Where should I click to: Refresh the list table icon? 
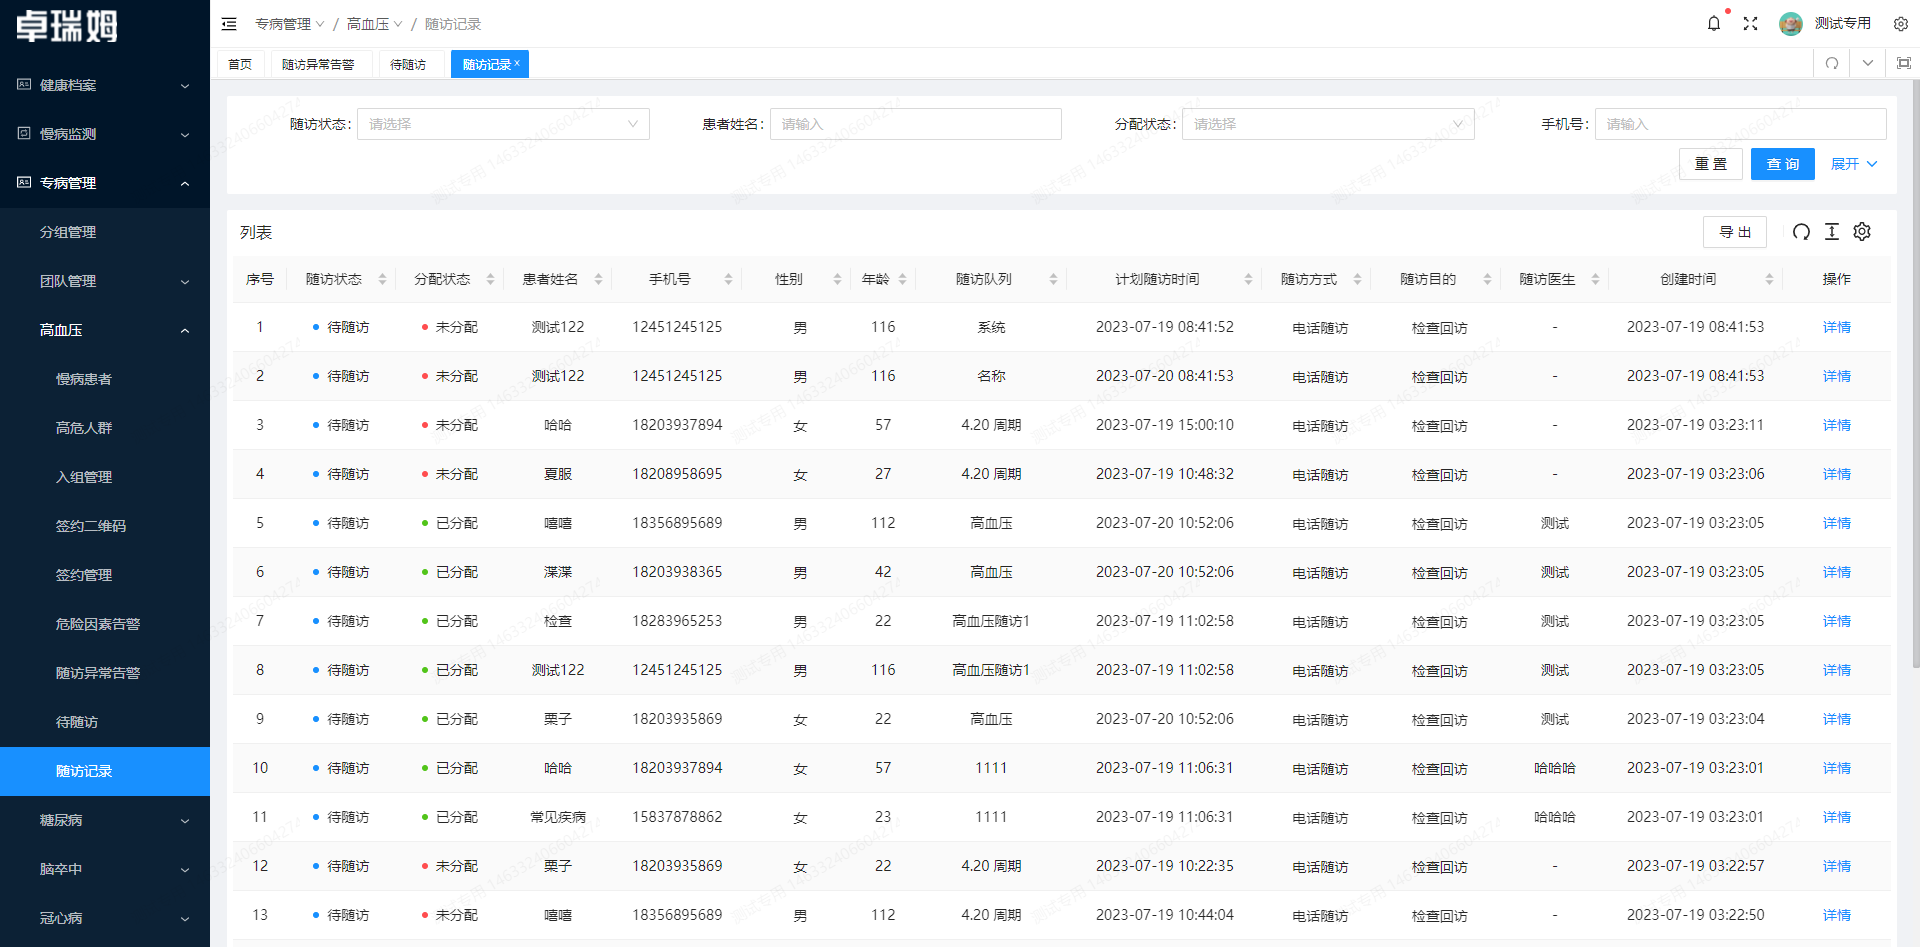click(1801, 232)
